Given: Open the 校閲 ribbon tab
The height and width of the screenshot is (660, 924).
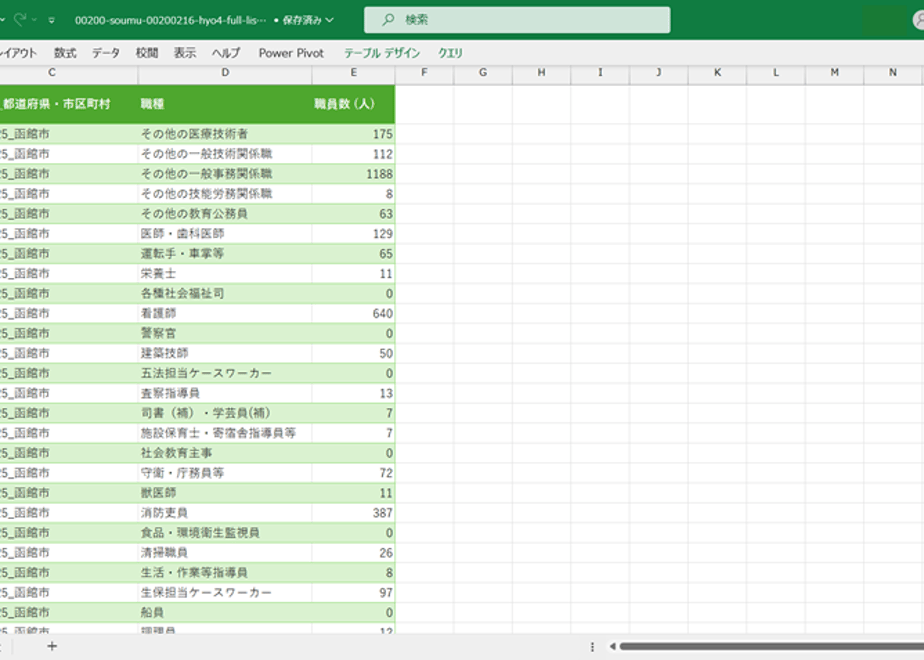Looking at the screenshot, I should (x=147, y=53).
